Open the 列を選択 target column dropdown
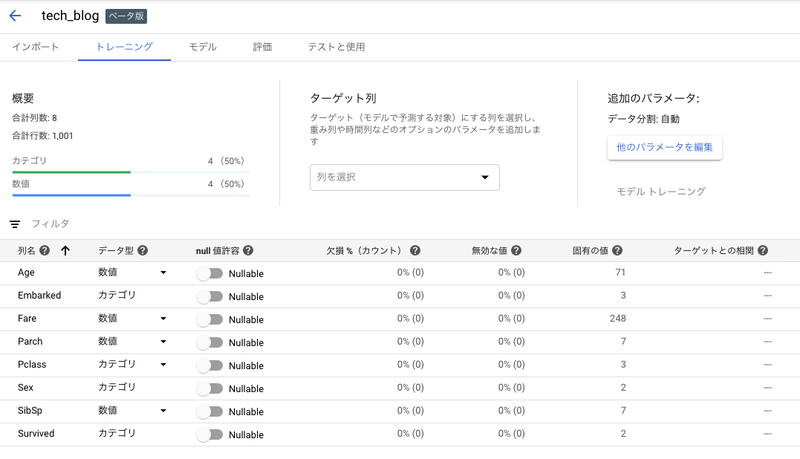 404,177
